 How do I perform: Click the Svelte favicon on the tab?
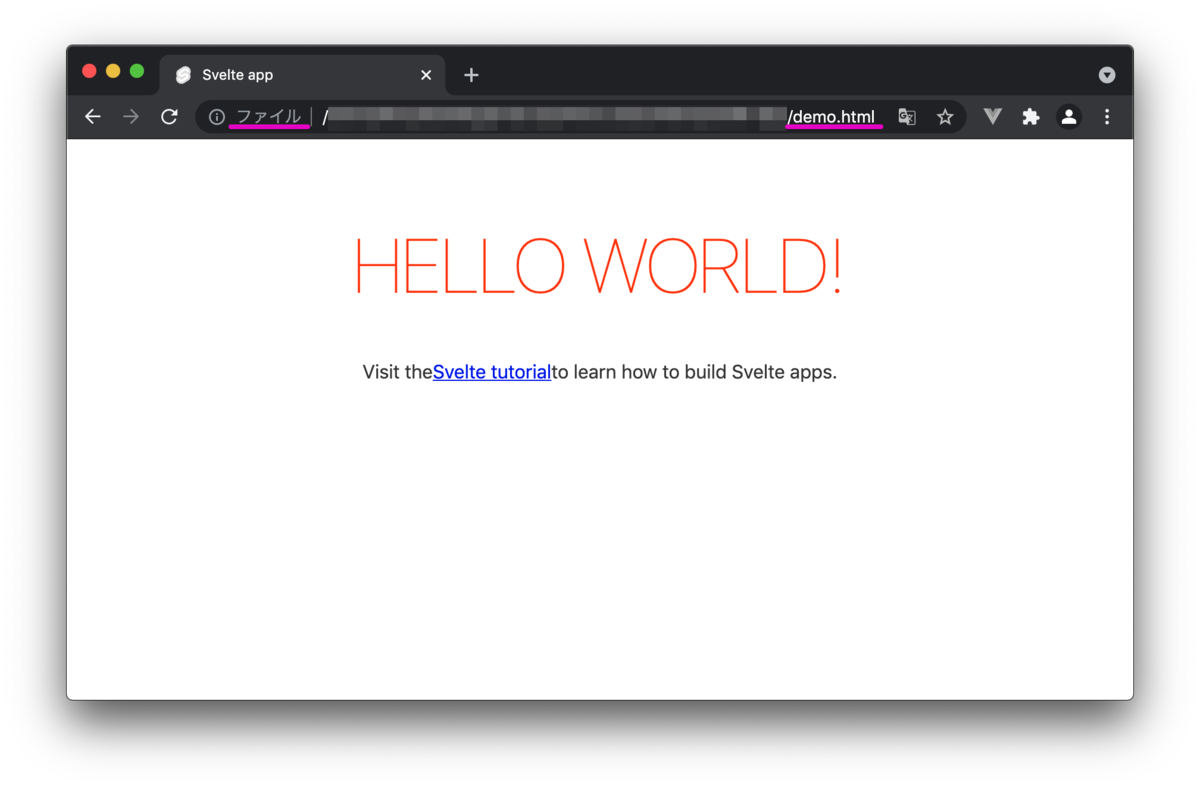click(183, 75)
